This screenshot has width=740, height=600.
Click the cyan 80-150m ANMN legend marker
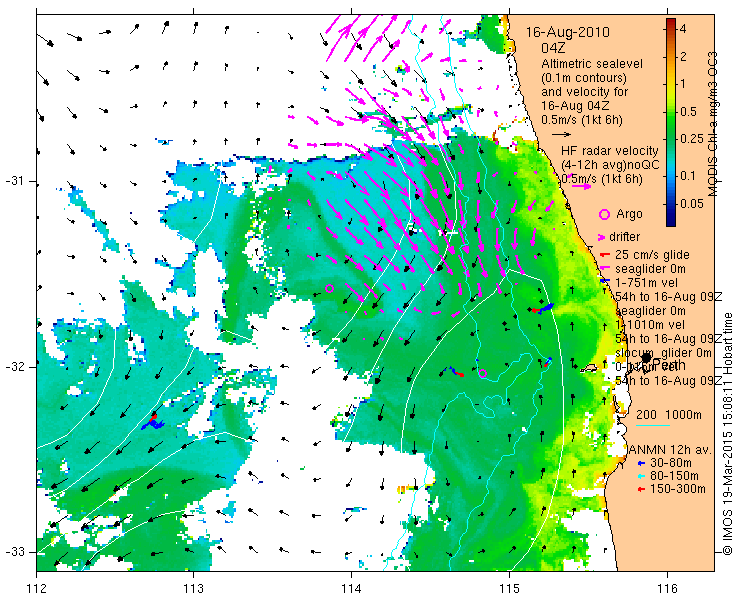click(x=640, y=476)
